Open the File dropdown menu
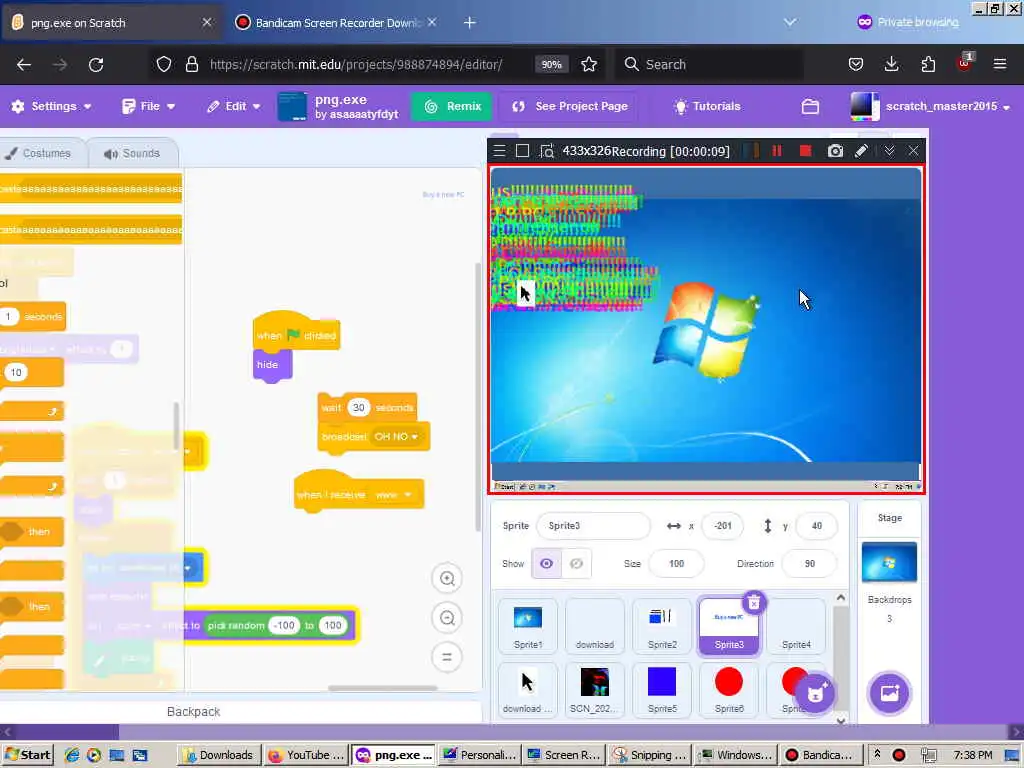Screen dimensions: 1024x768 click(148, 106)
